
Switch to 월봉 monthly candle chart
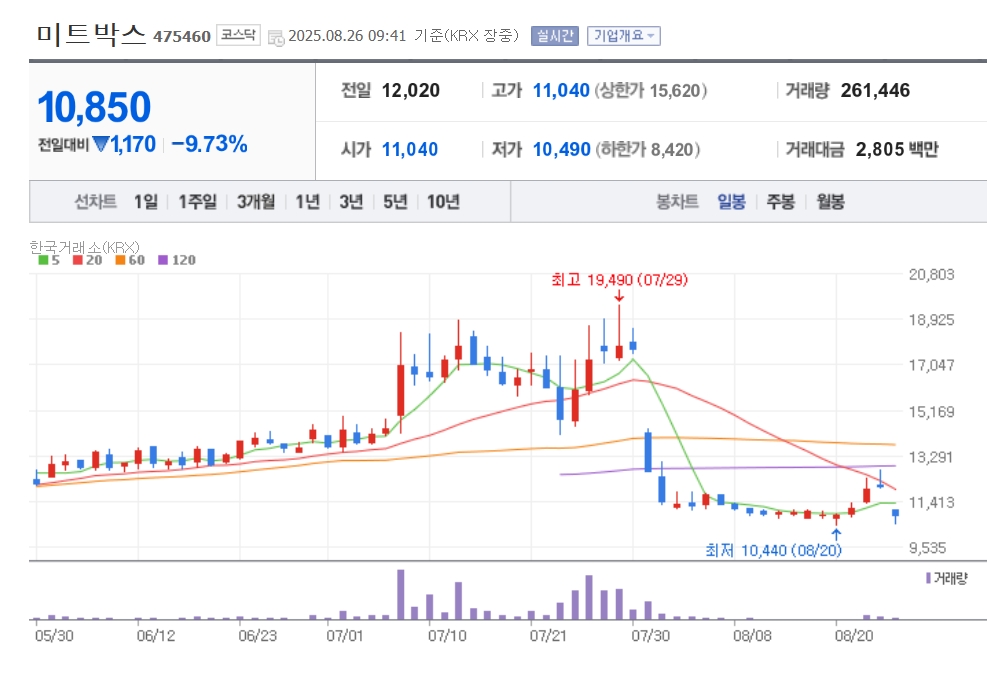[x=830, y=201]
